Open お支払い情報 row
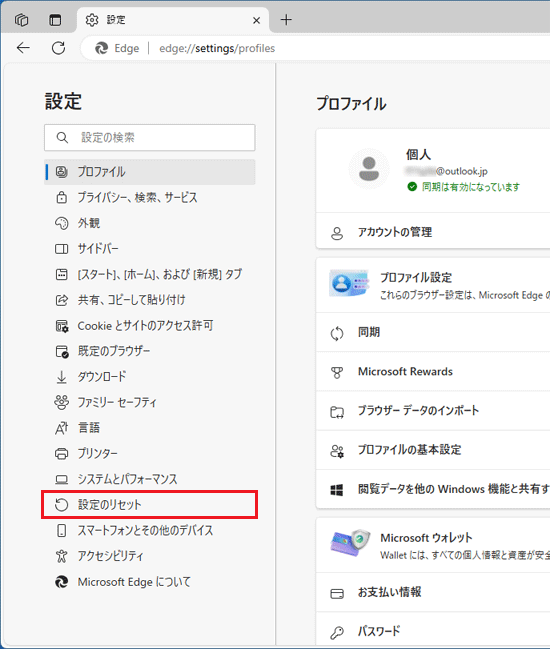Image resolution: width=550 pixels, height=649 pixels. [433, 592]
